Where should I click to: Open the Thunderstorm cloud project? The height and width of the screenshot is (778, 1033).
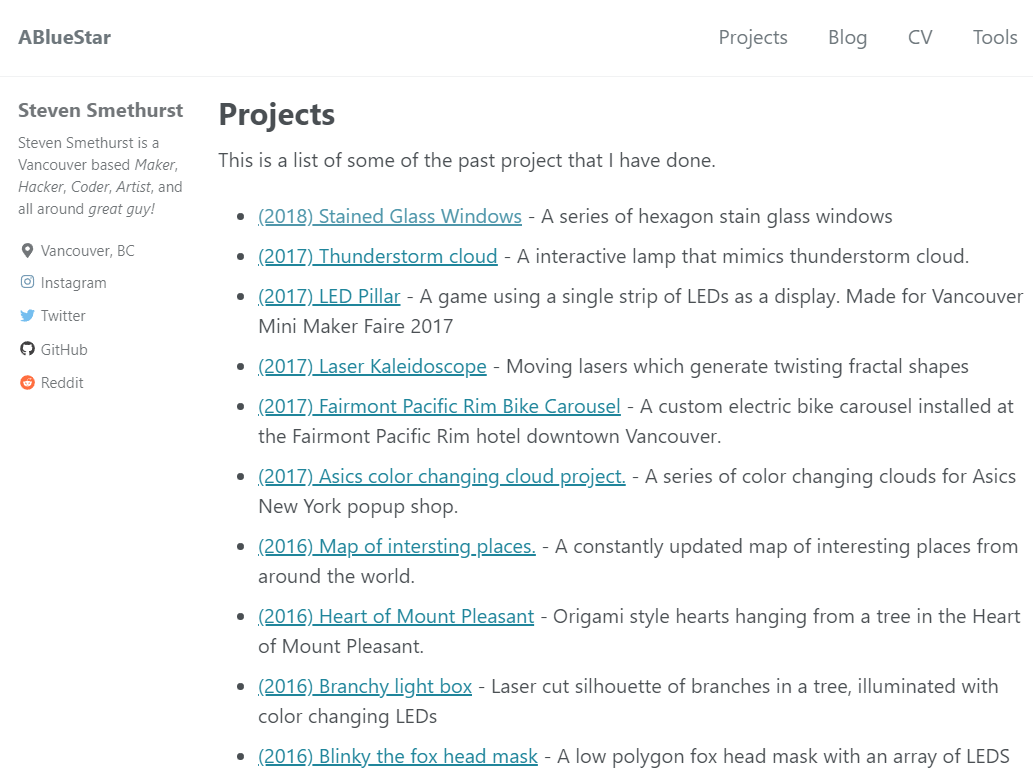tap(377, 257)
